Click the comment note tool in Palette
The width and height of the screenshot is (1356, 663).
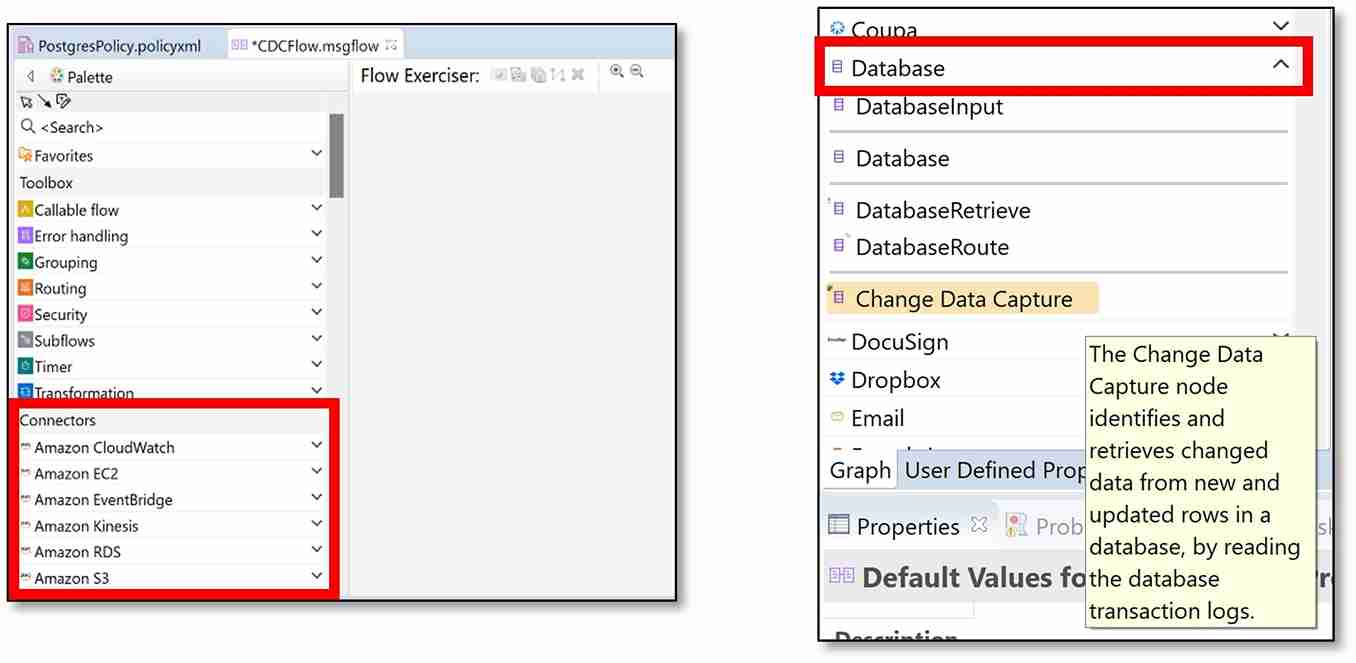(63, 101)
